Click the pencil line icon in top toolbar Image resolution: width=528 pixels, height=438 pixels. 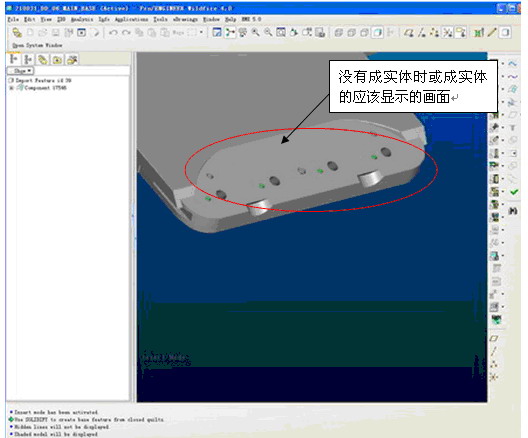coord(492,32)
